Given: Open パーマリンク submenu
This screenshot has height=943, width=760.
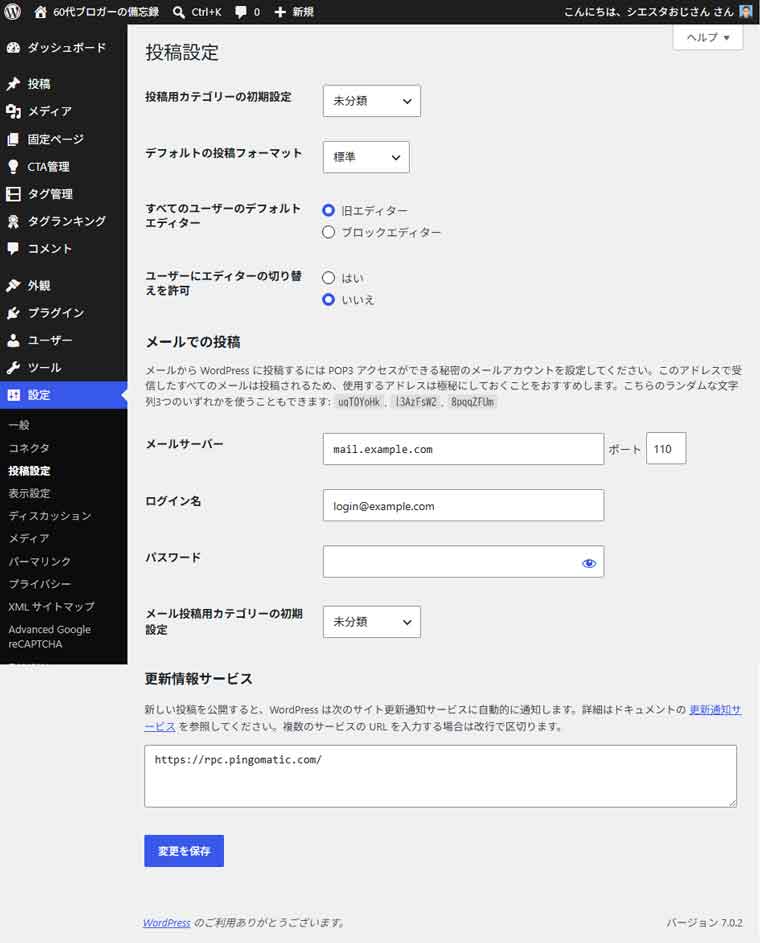Looking at the screenshot, I should pos(40,561).
